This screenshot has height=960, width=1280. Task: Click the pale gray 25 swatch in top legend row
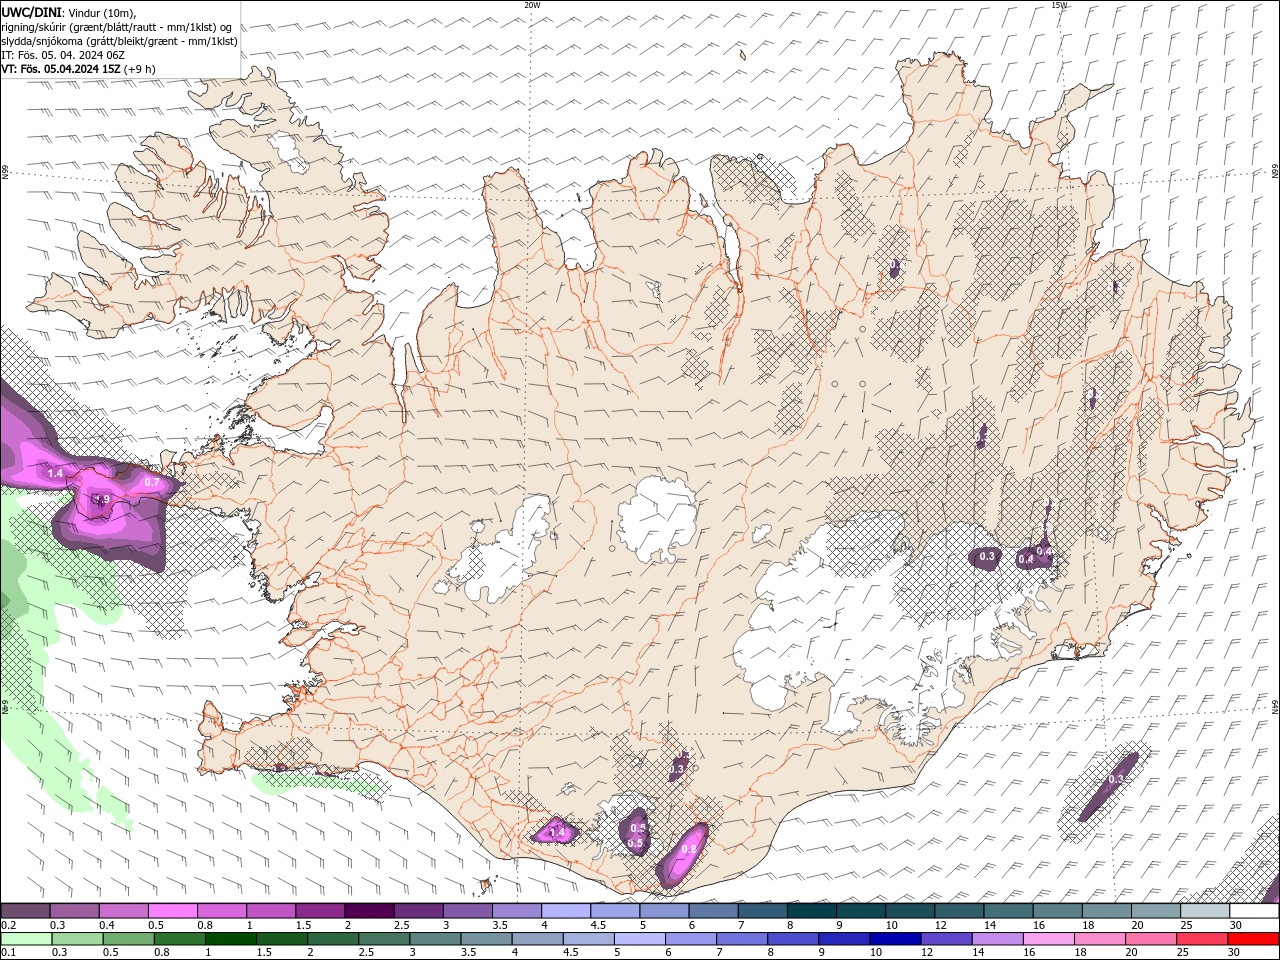[1206, 911]
